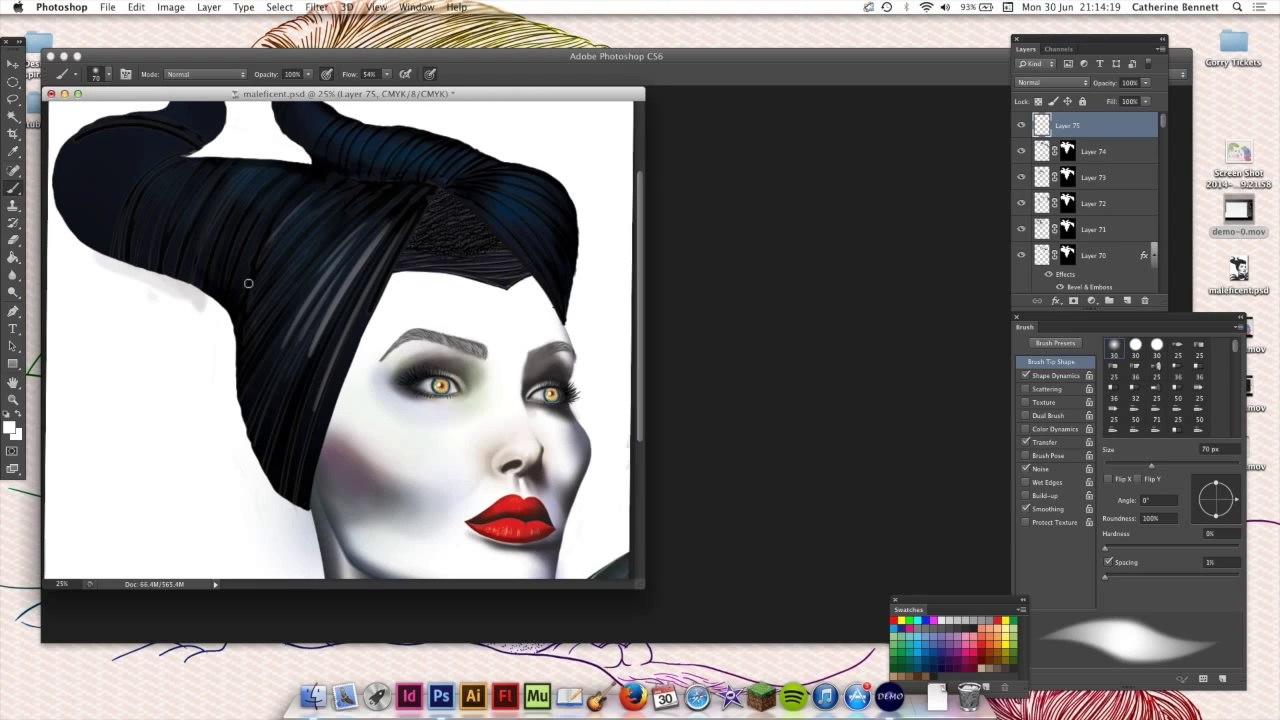Open the brush preset picker arrow
Viewport: 1280px width, 720px height.
click(x=108, y=75)
